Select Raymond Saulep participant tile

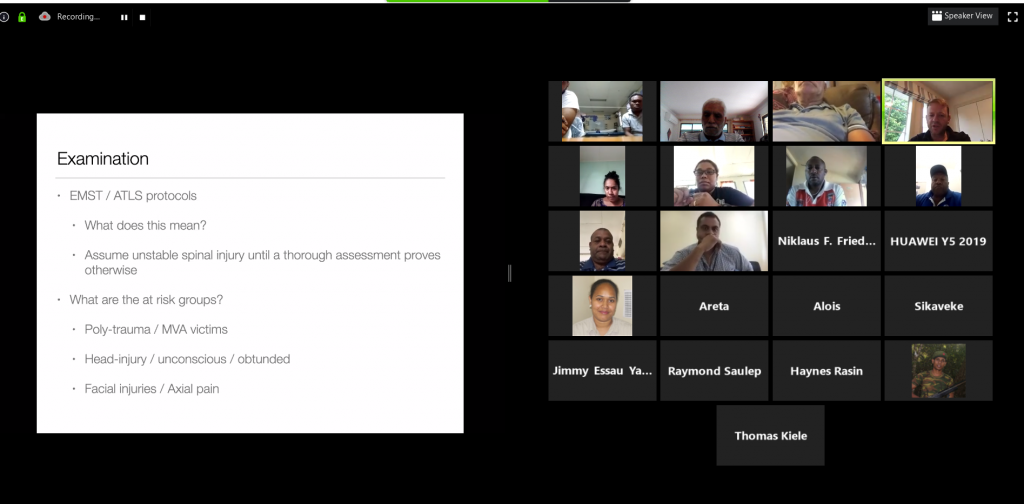point(714,371)
